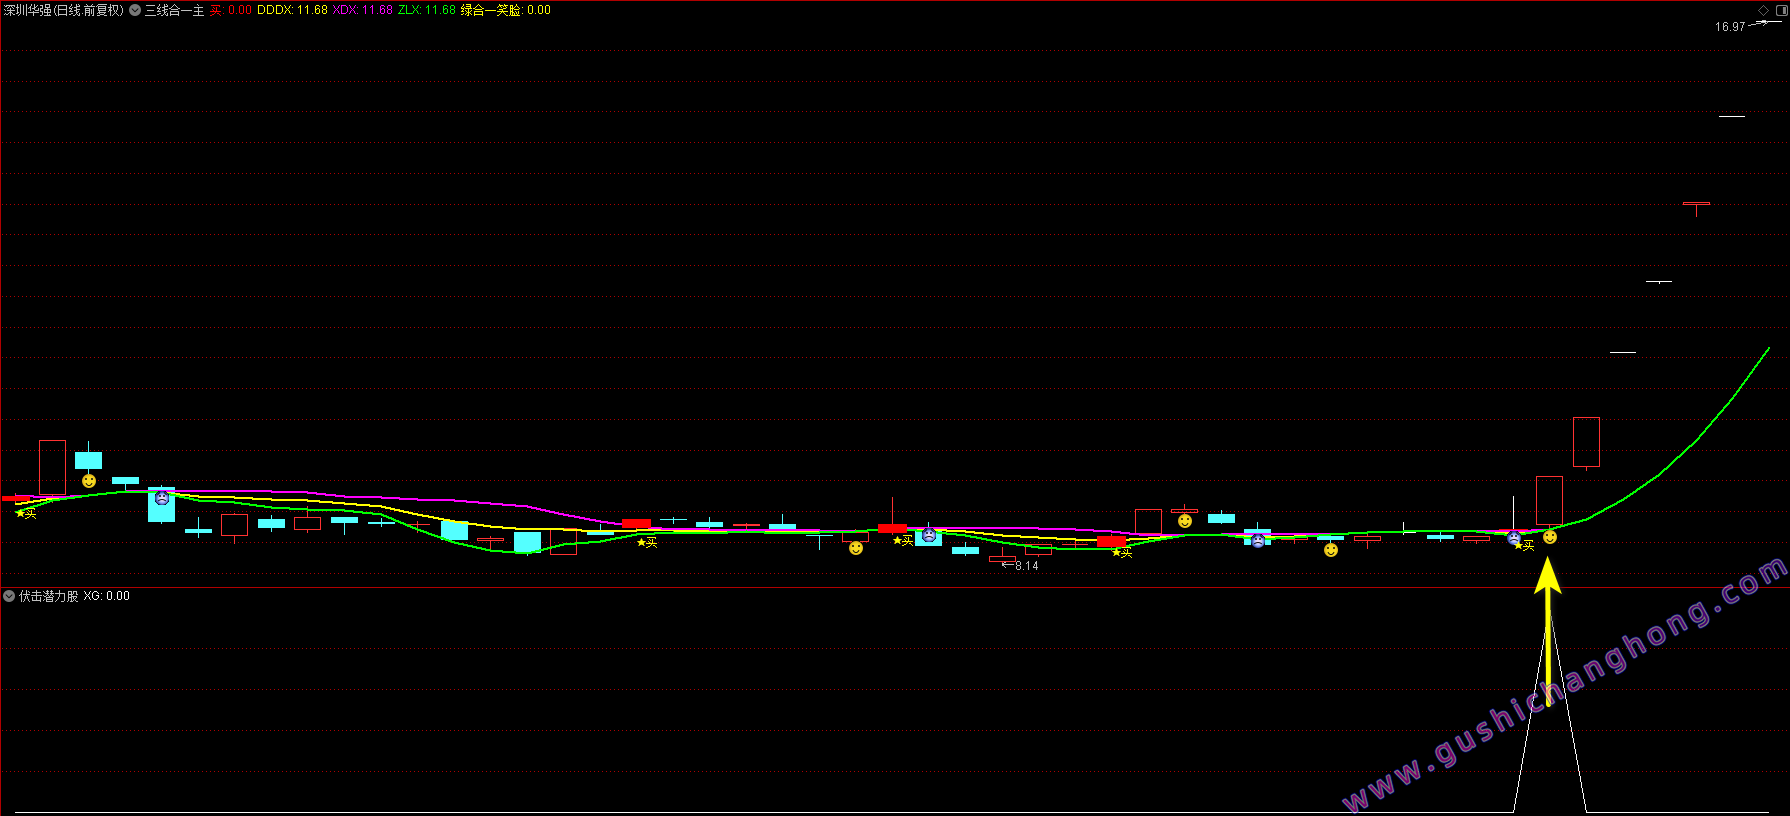Screen dimensions: 1790x816
Task: Select the 三线合一主 indicator name
Action: point(174,10)
